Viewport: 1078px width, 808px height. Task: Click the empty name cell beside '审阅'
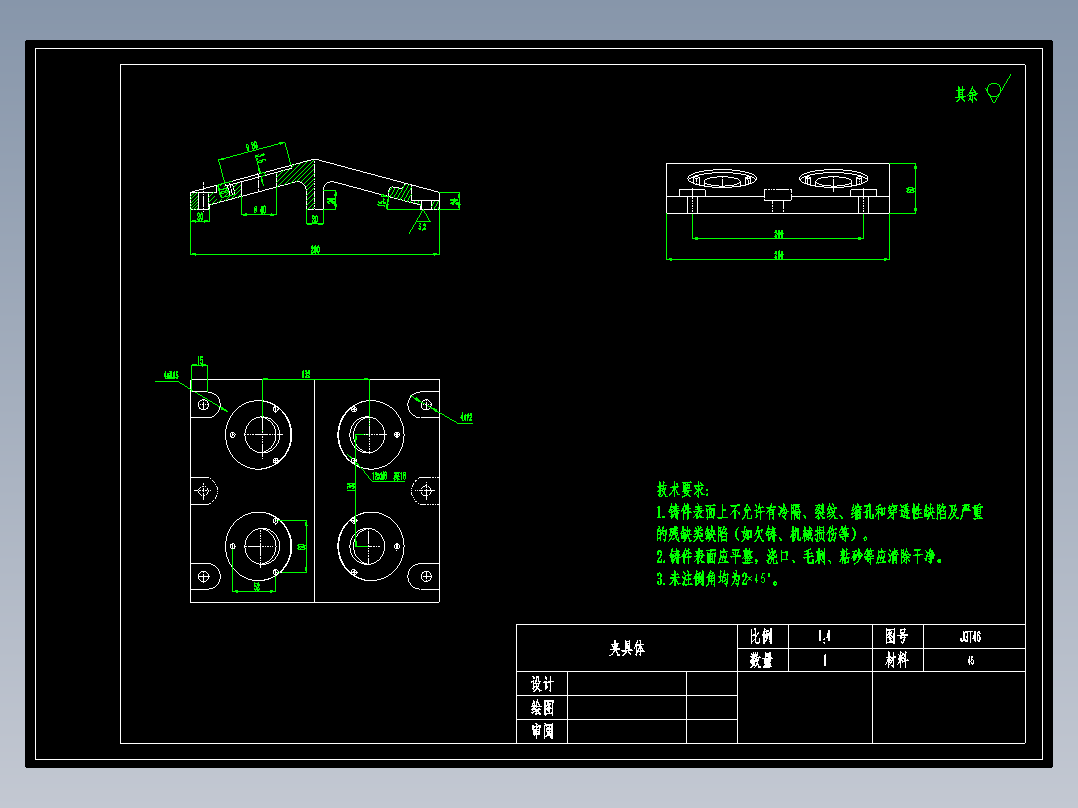coord(626,731)
